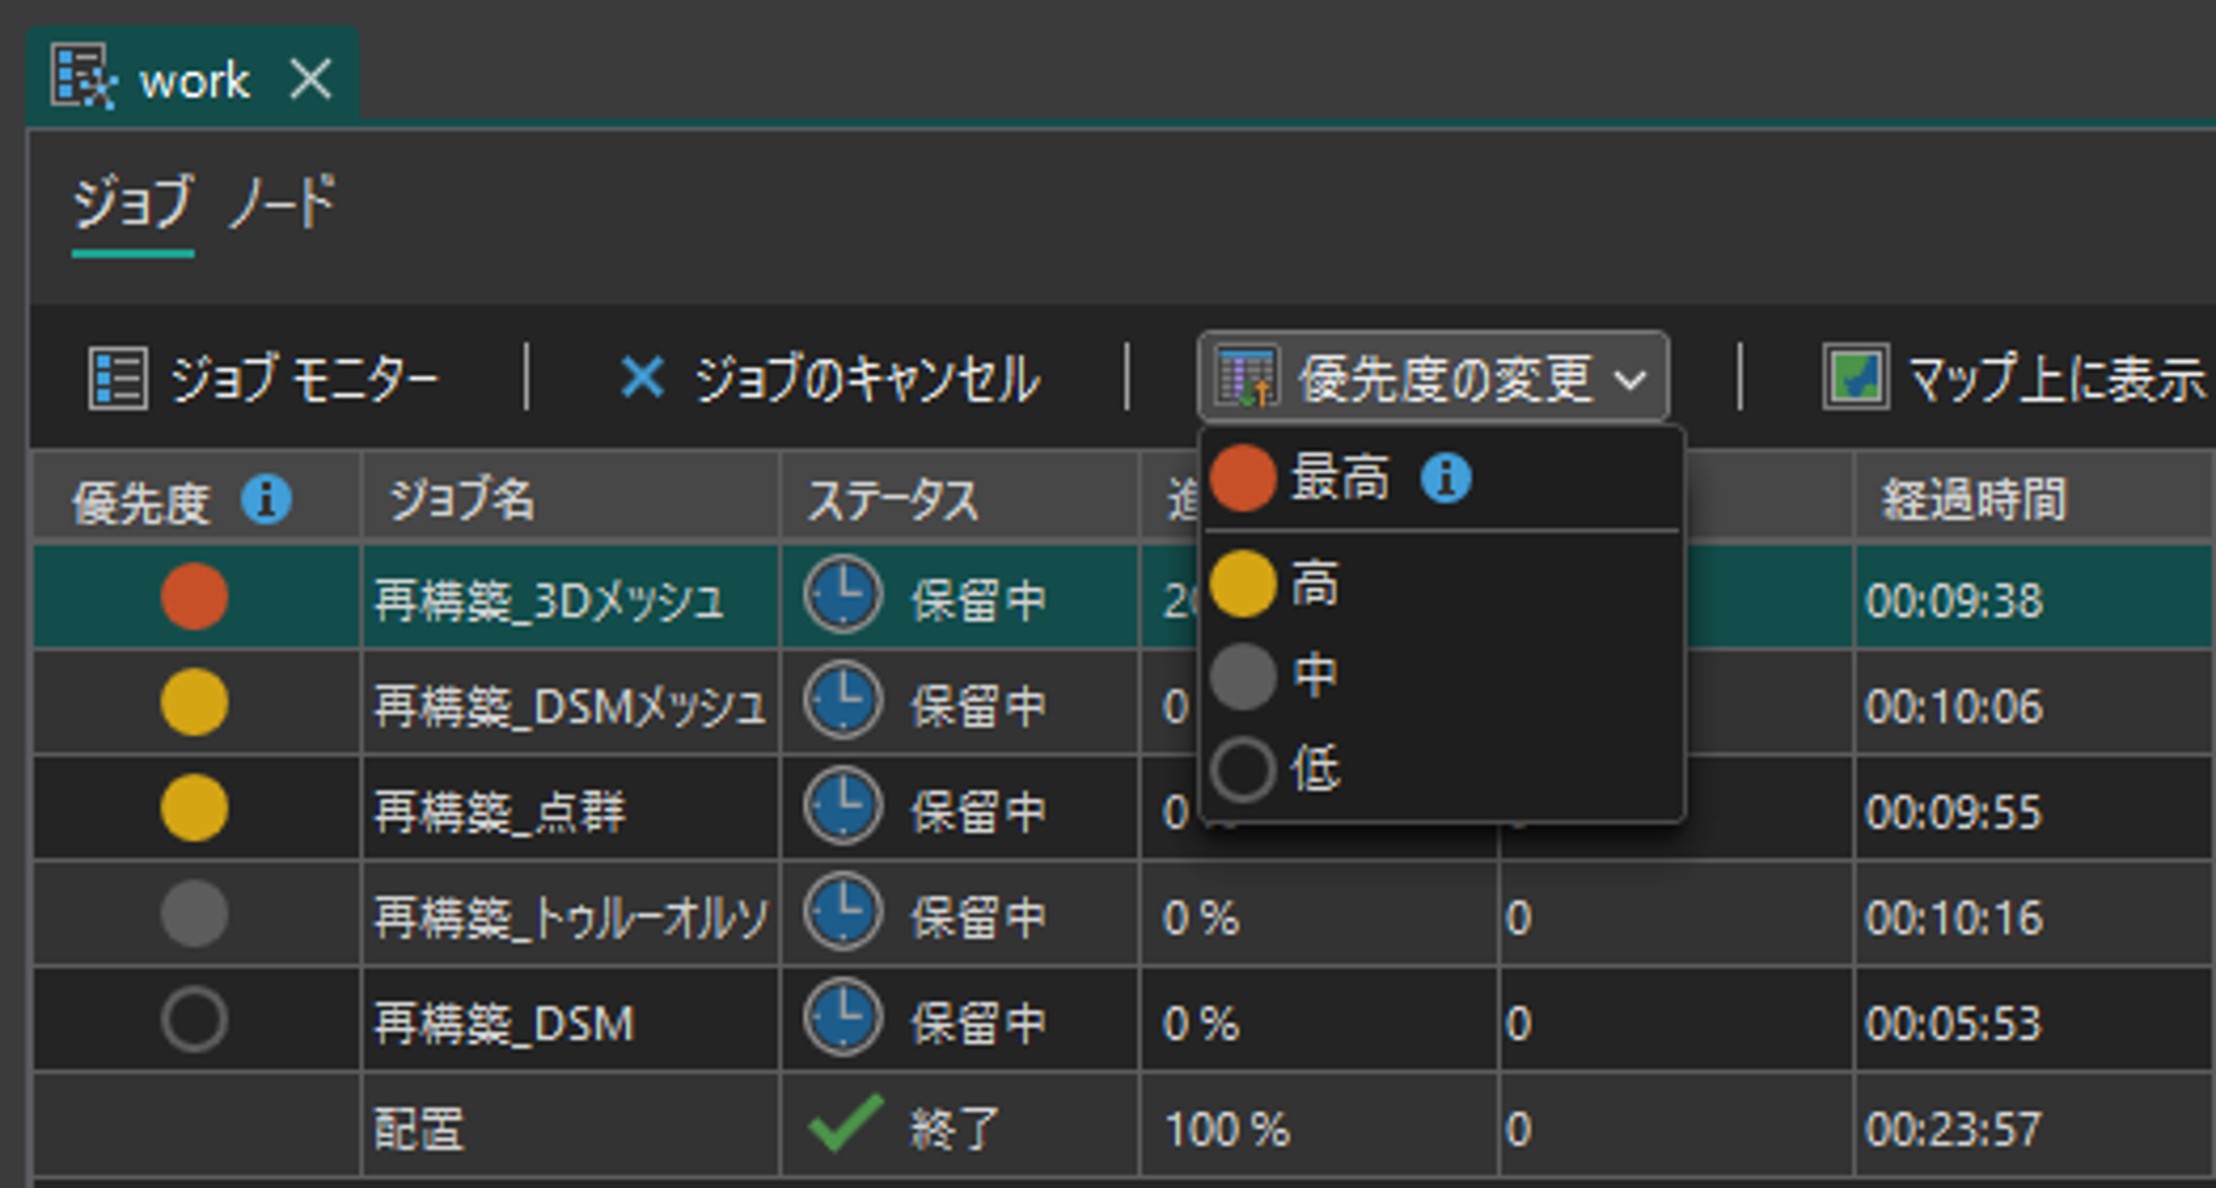Click info icon beside 最高 option
2216x1188 pixels.
coord(1445,478)
